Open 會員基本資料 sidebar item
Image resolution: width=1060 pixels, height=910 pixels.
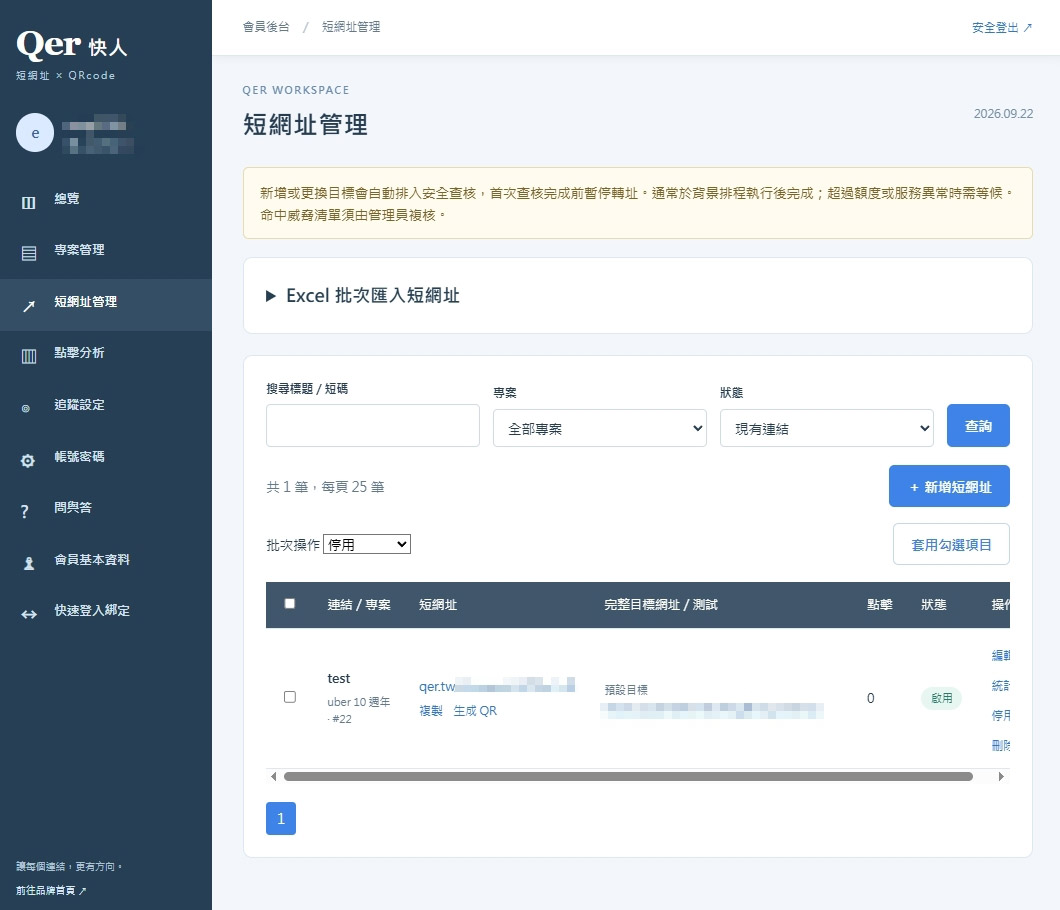[105, 560]
